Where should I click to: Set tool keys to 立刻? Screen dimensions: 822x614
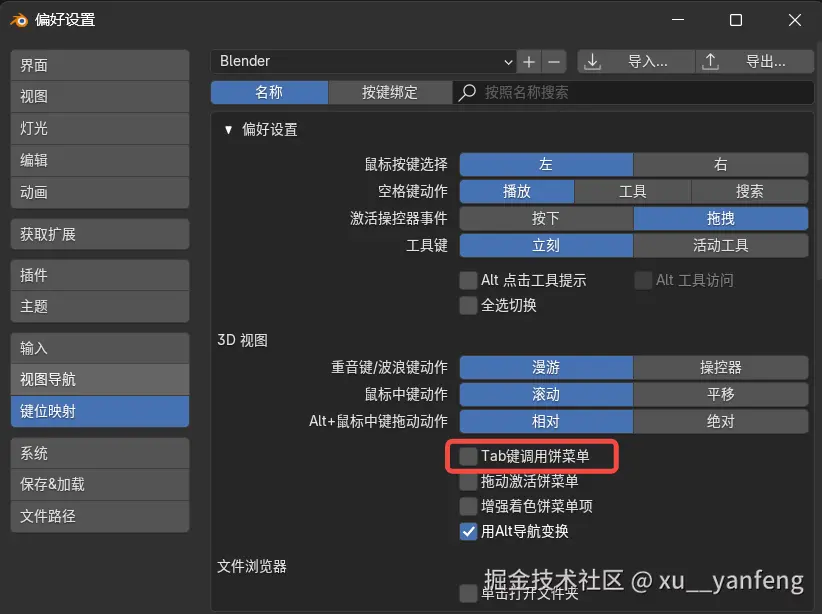pyautogui.click(x=546, y=245)
